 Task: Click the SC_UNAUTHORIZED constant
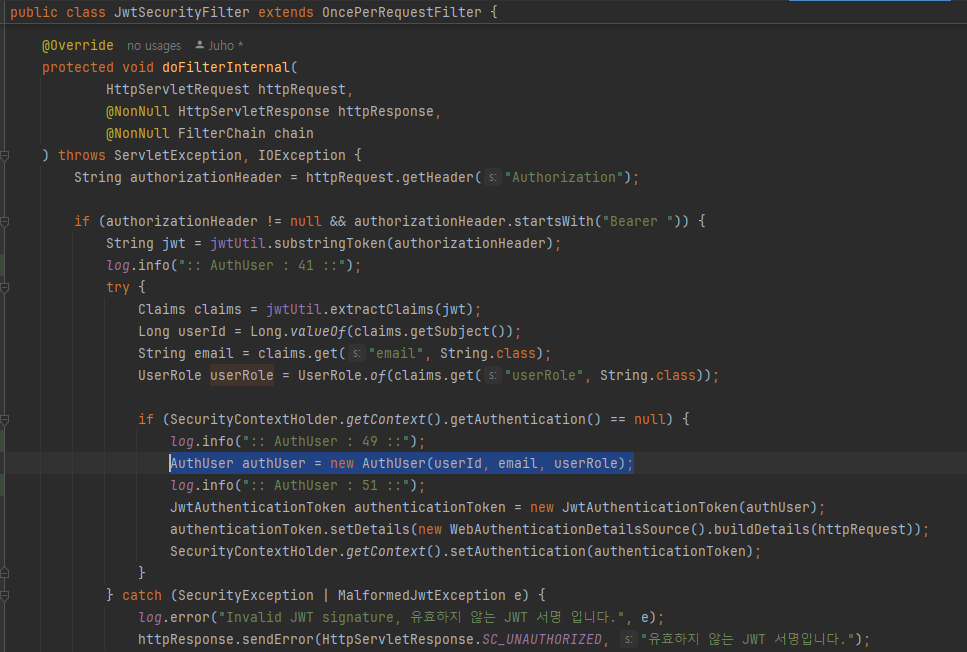(x=541, y=640)
